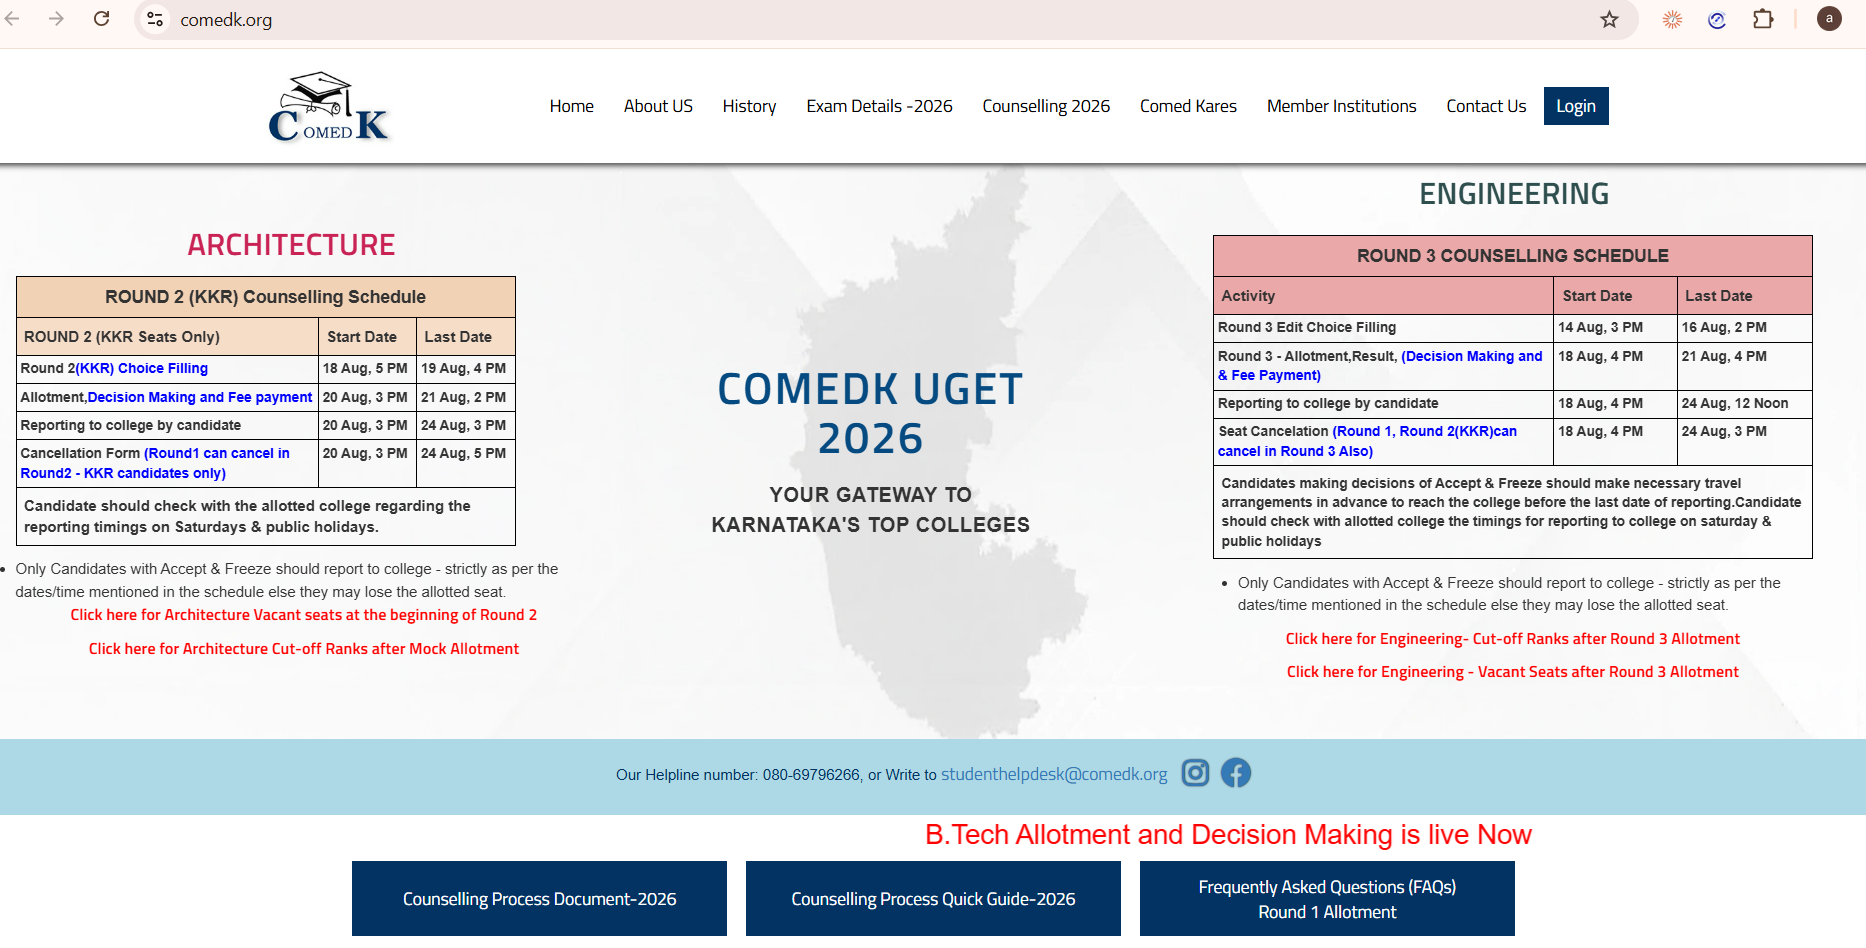Open the browser profile avatar

point(1829,19)
